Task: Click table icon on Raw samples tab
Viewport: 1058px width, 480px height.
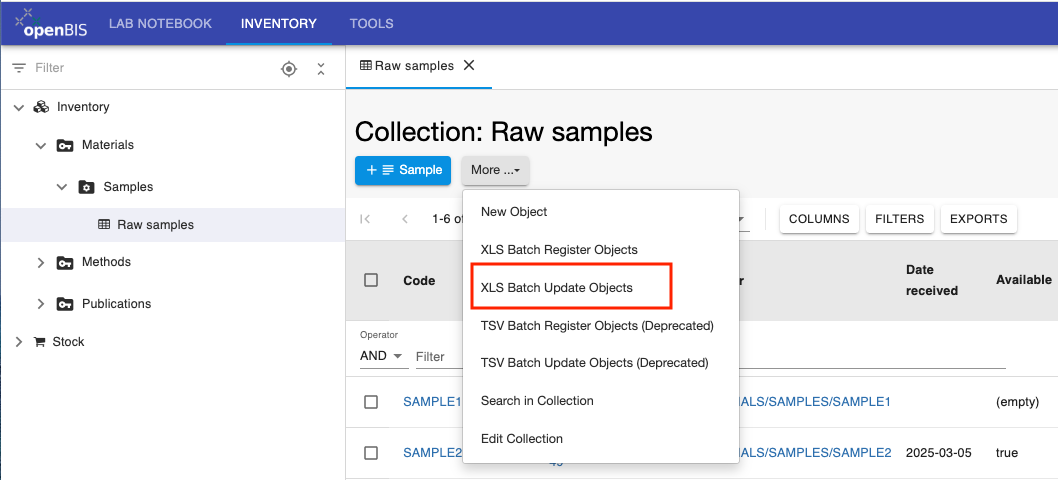Action: (x=366, y=65)
